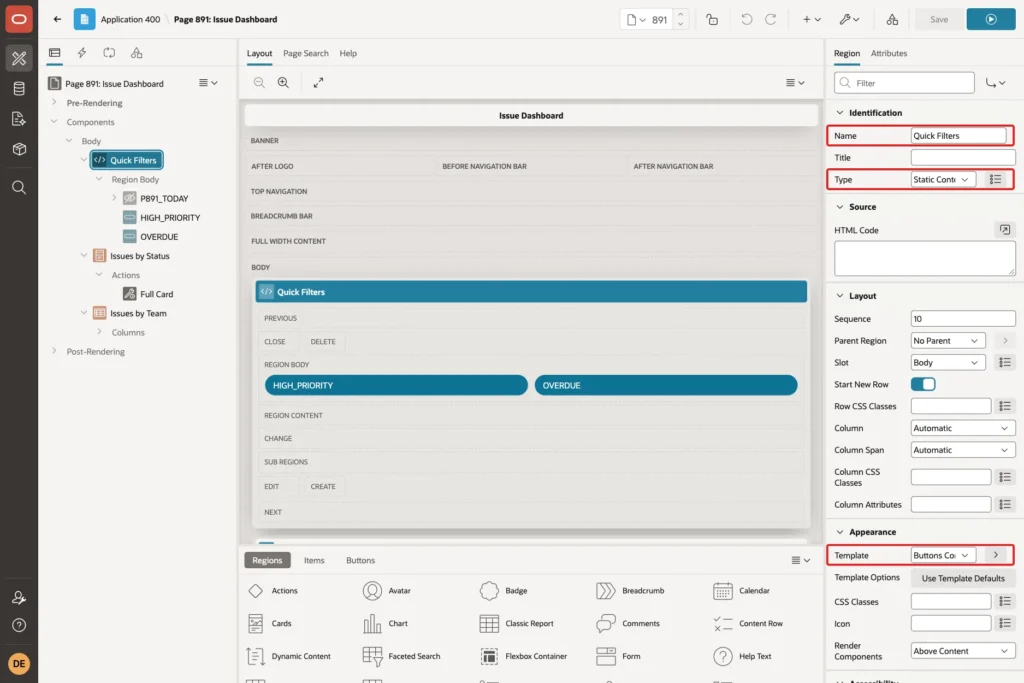Open the administration user icon in sidebar
Screen dimensions: 1024x683
(x=19, y=597)
